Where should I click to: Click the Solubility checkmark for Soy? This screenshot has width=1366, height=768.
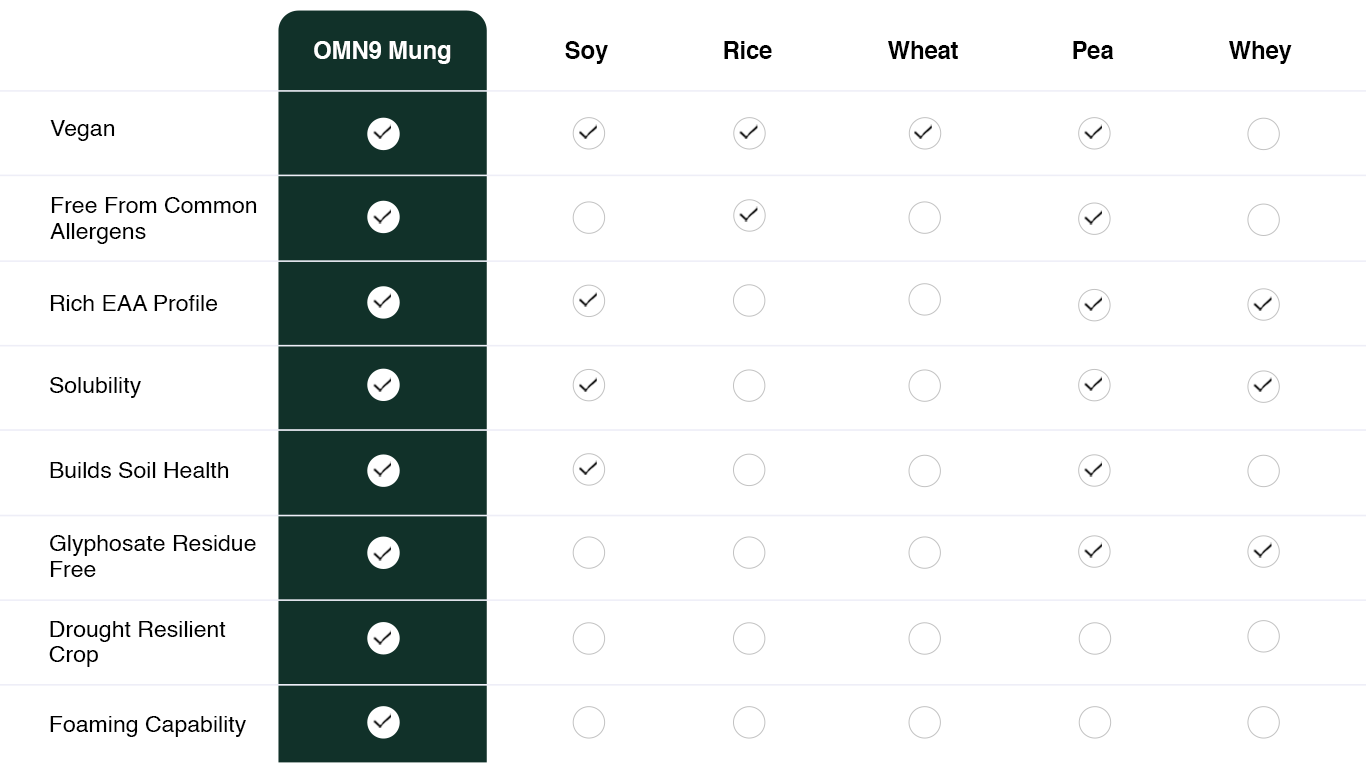[588, 385]
